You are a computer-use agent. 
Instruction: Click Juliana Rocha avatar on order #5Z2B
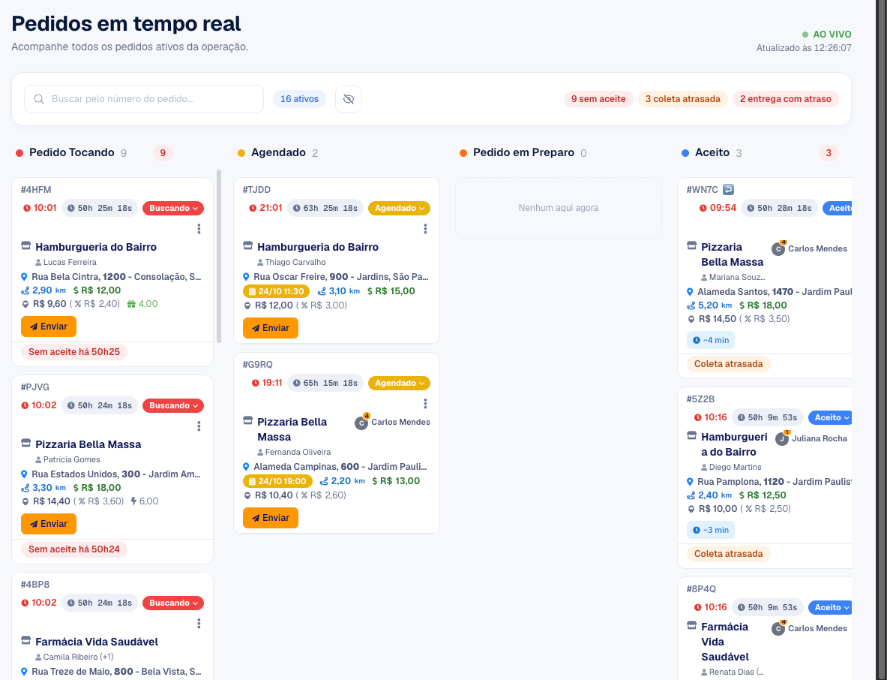click(x=782, y=438)
